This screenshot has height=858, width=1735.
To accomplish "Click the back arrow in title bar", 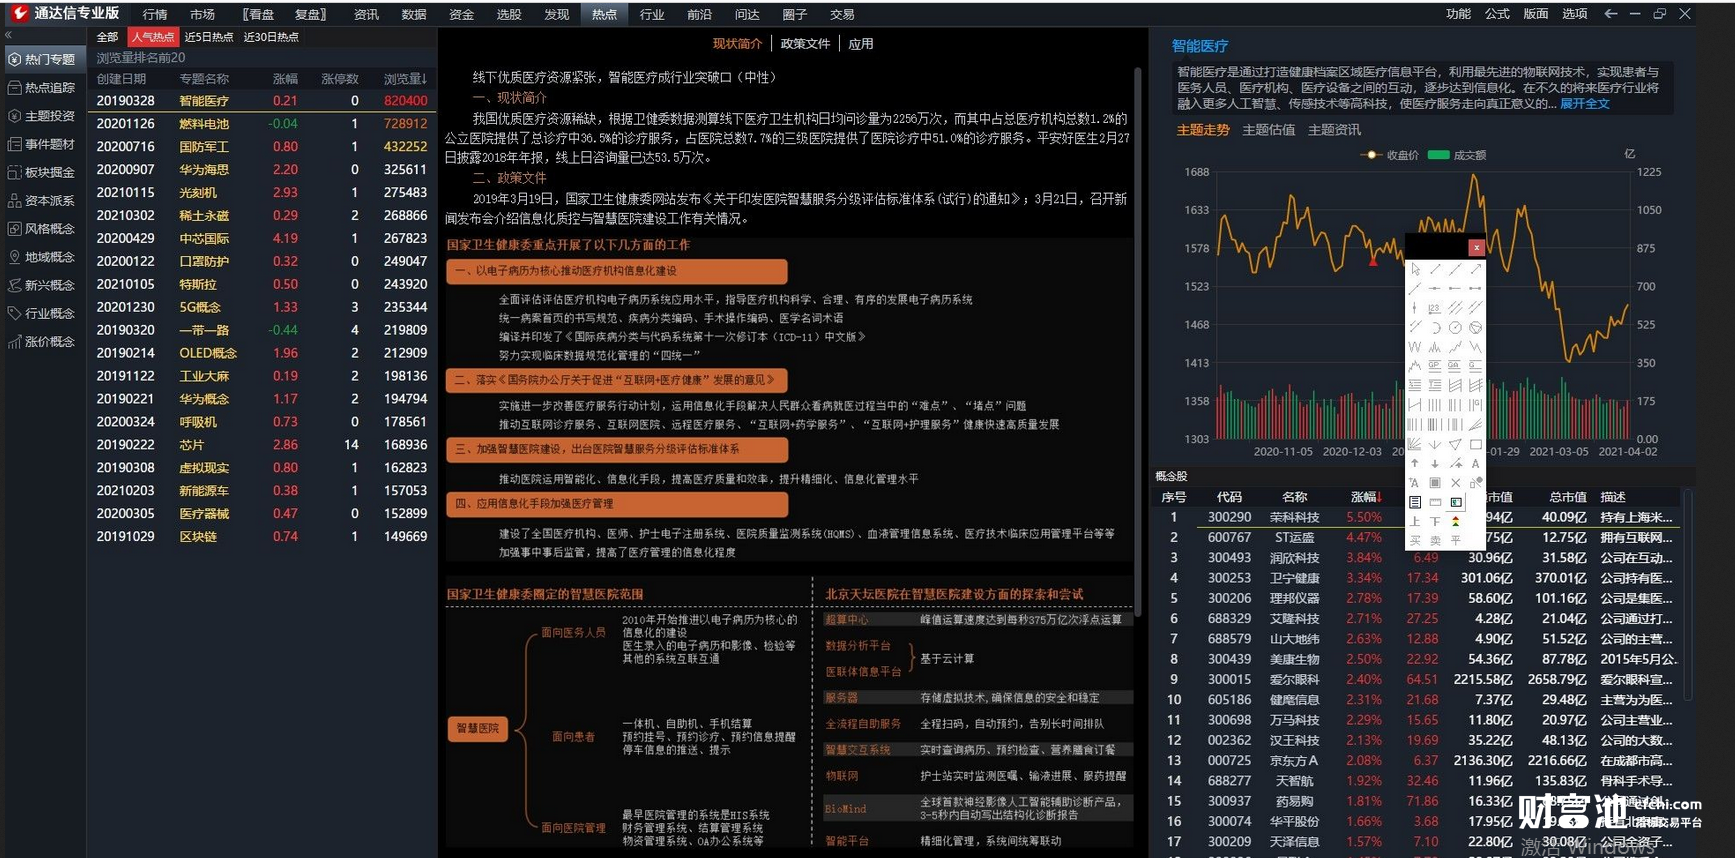I will pyautogui.click(x=1610, y=14).
